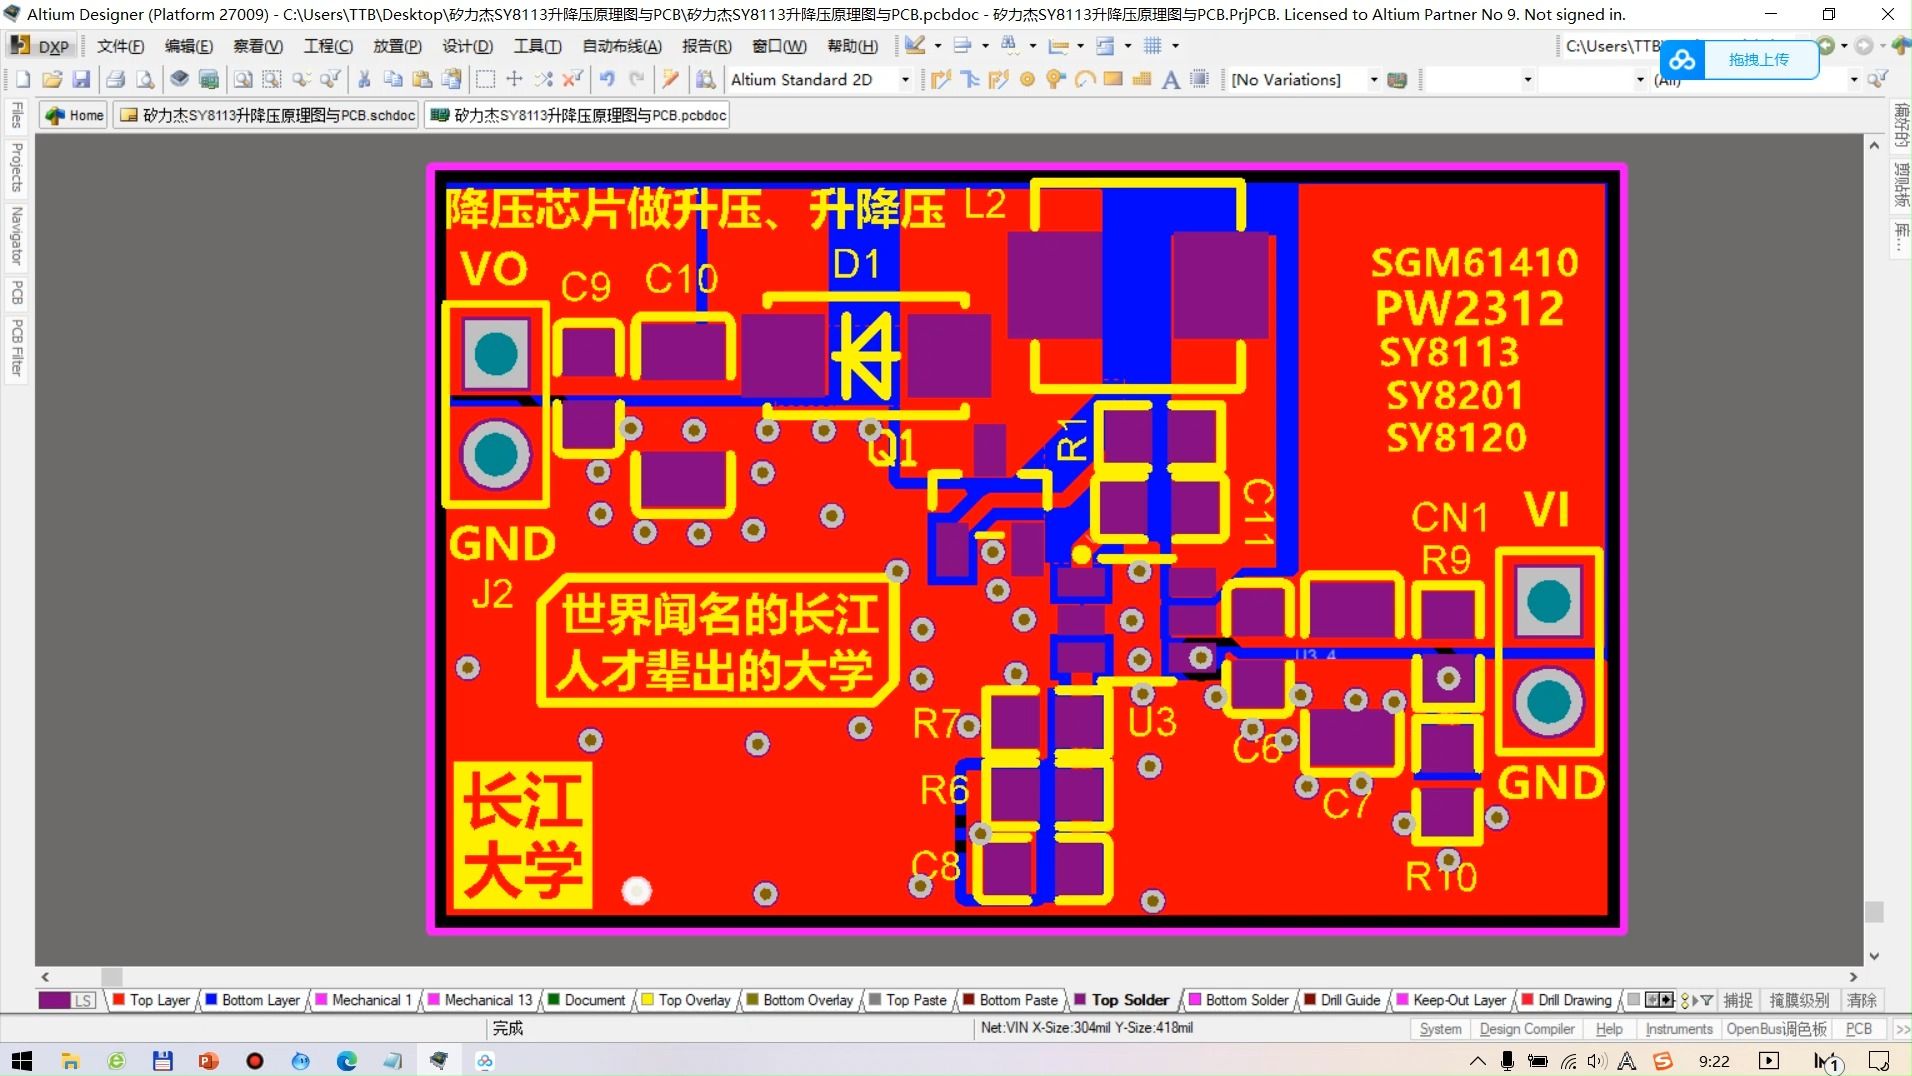Expand the find selections dropdown arrow
The height and width of the screenshot is (1076, 1912).
pos(1032,46)
